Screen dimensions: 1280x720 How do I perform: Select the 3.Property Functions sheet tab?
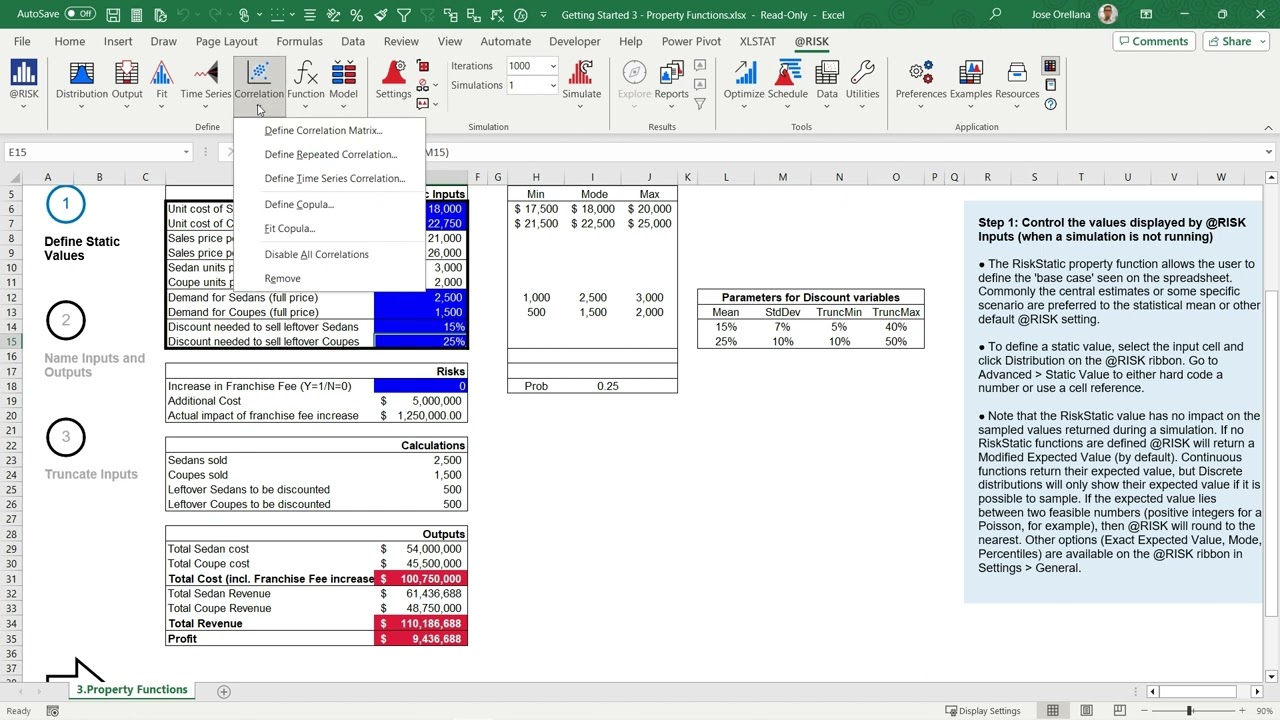click(x=132, y=690)
